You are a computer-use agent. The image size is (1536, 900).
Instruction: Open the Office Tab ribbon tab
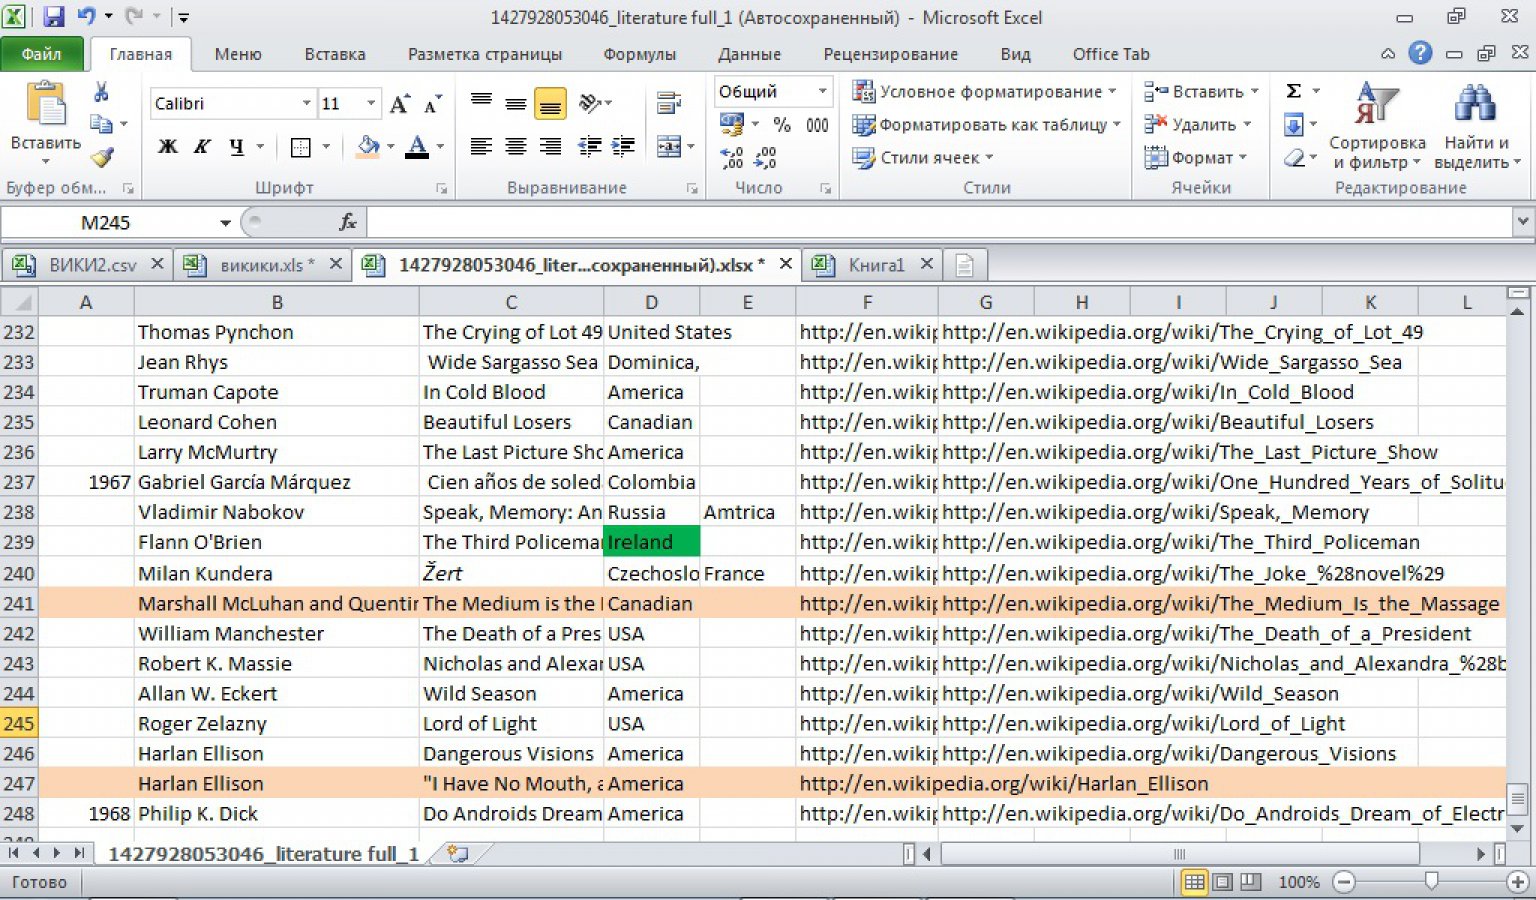(1111, 54)
